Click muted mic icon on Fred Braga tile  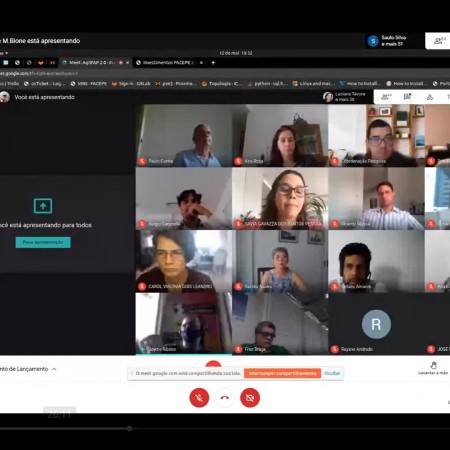(238, 349)
